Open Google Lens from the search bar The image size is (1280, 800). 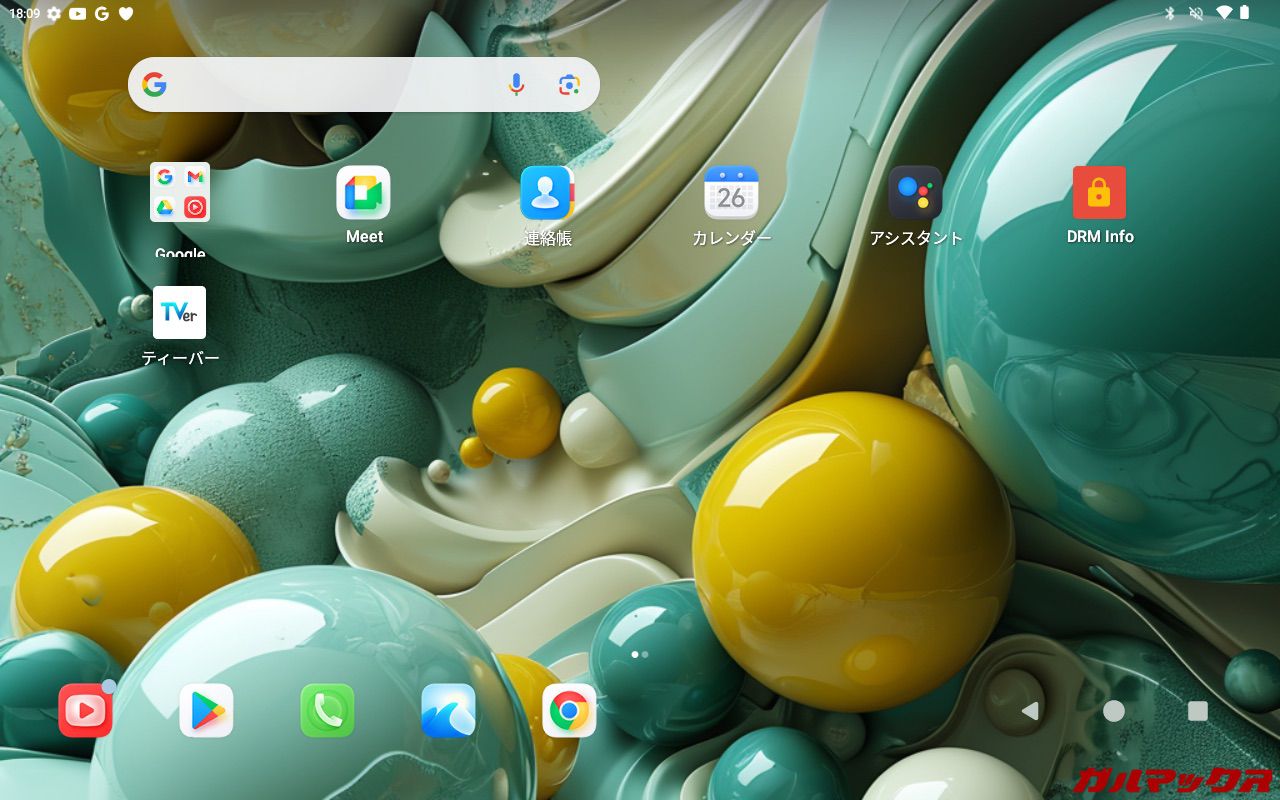(569, 85)
